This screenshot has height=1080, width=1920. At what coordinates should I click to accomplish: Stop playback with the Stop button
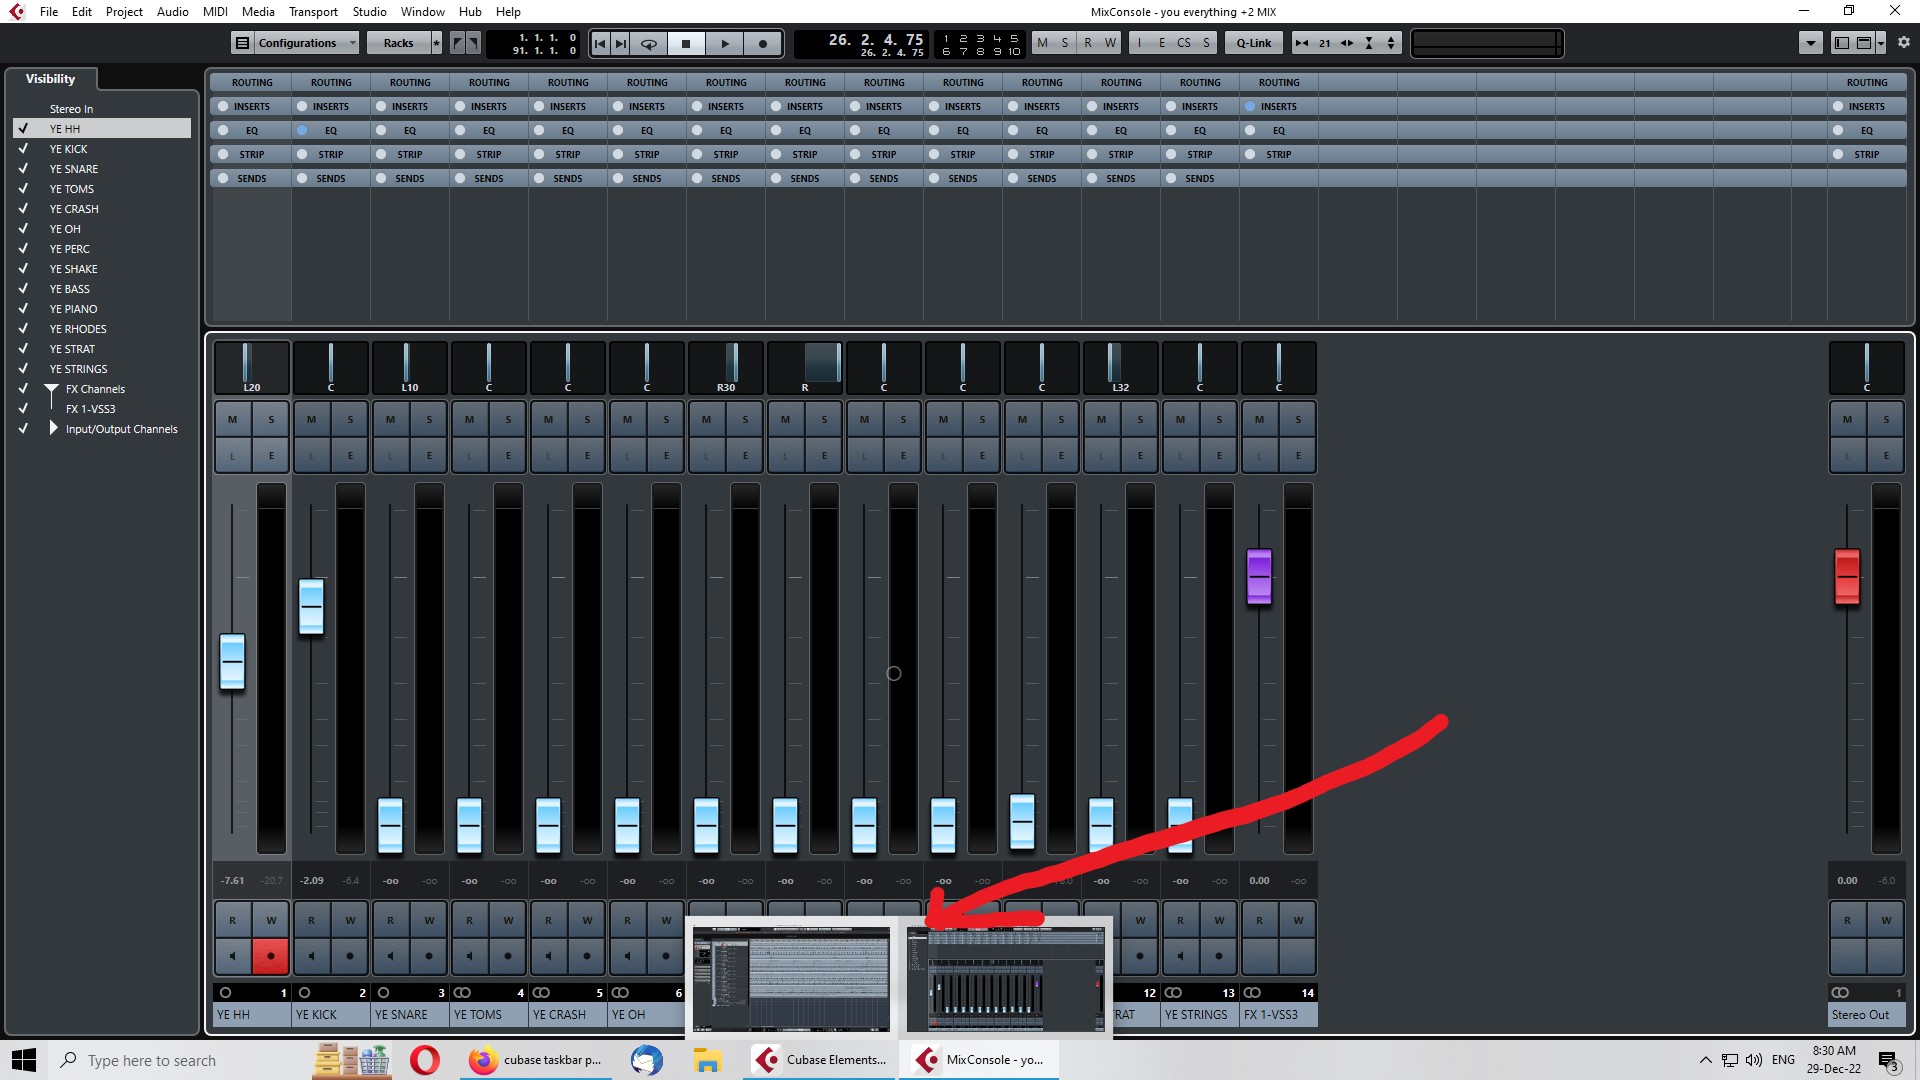[686, 43]
